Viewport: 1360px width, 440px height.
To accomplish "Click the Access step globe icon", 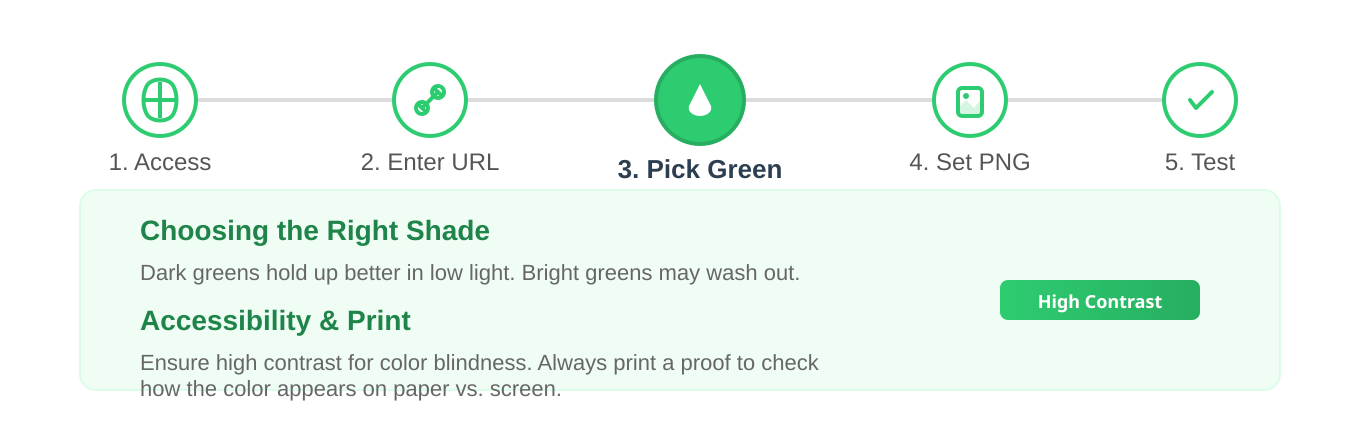I will coord(160,100).
